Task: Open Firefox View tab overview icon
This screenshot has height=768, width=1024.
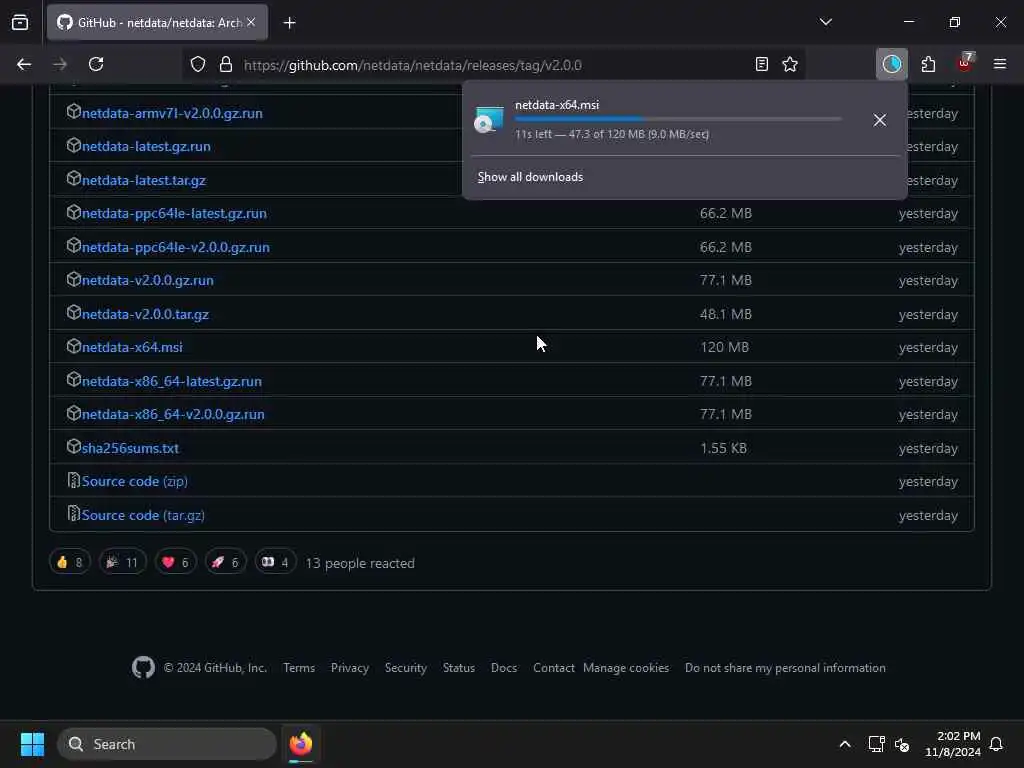Action: pyautogui.click(x=20, y=22)
